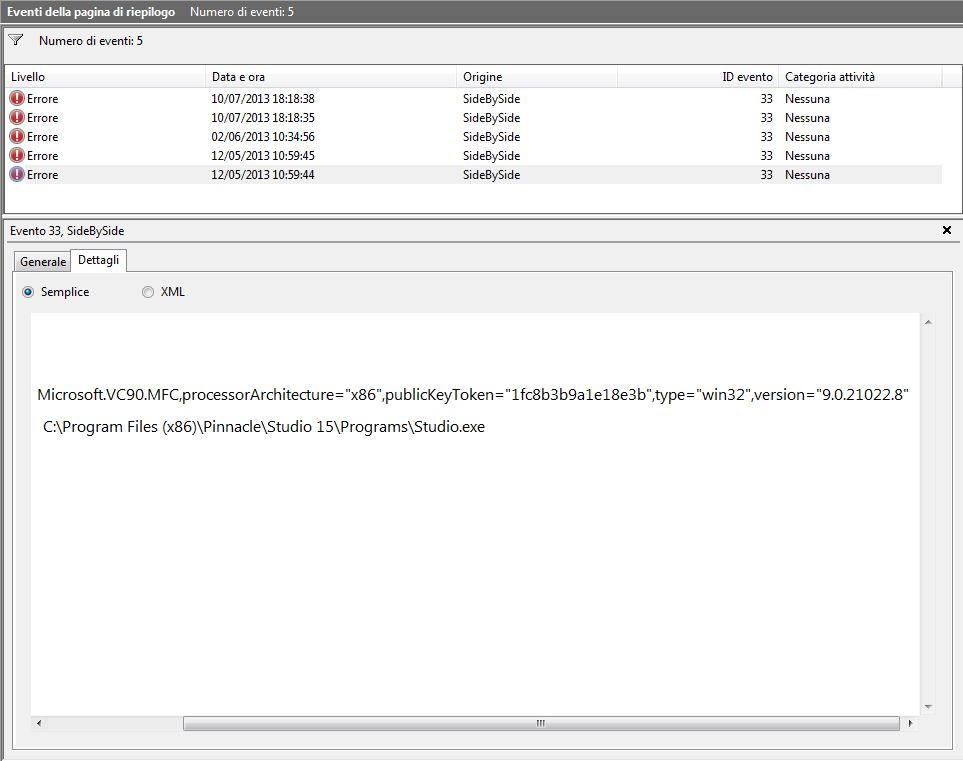Select the Semplice radio button

28,292
